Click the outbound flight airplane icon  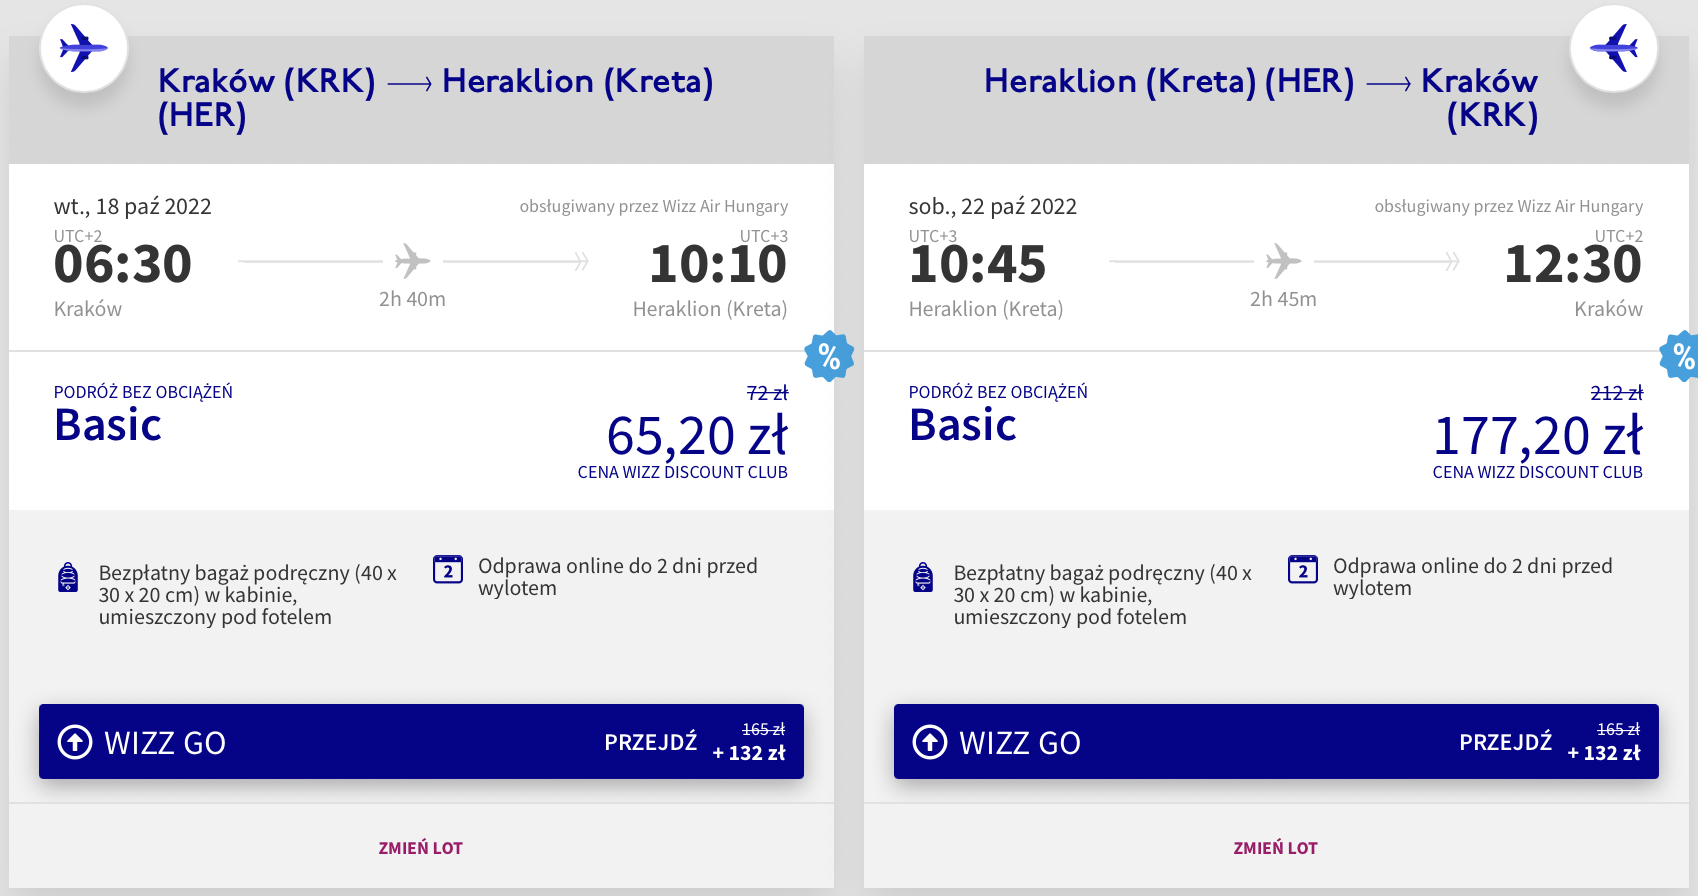[x=84, y=48]
